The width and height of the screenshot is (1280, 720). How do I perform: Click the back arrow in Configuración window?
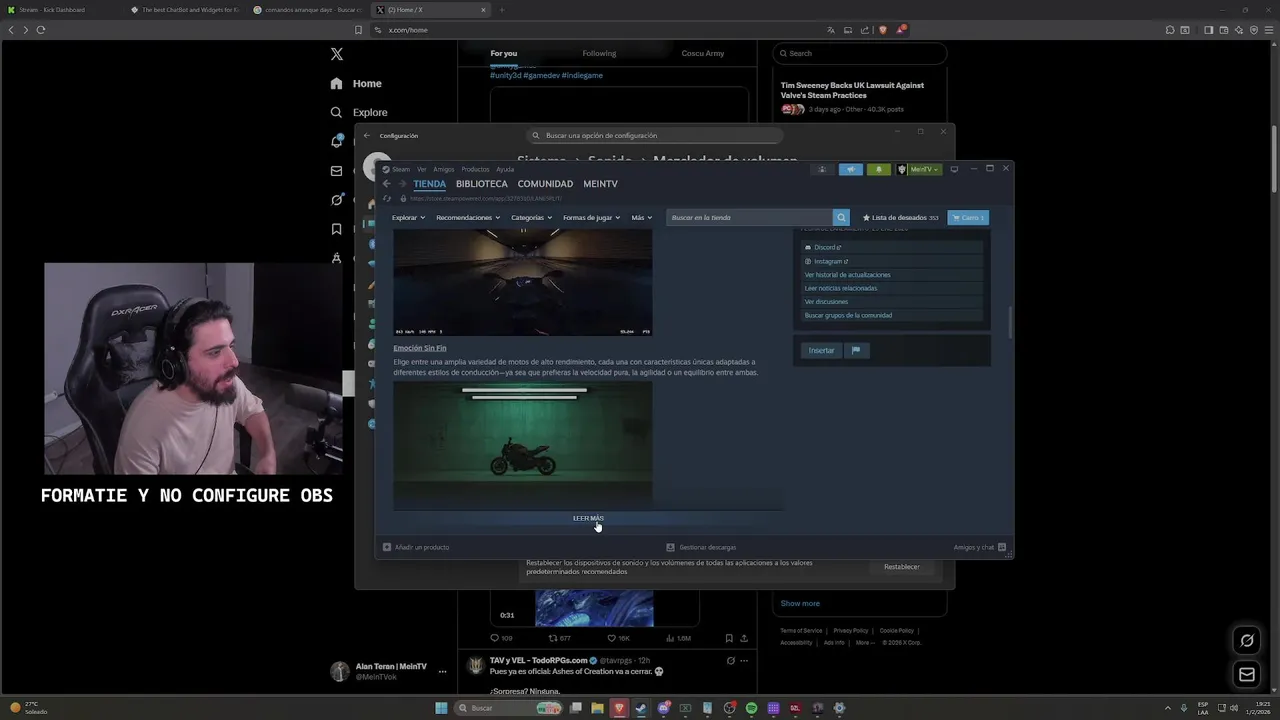point(367,135)
